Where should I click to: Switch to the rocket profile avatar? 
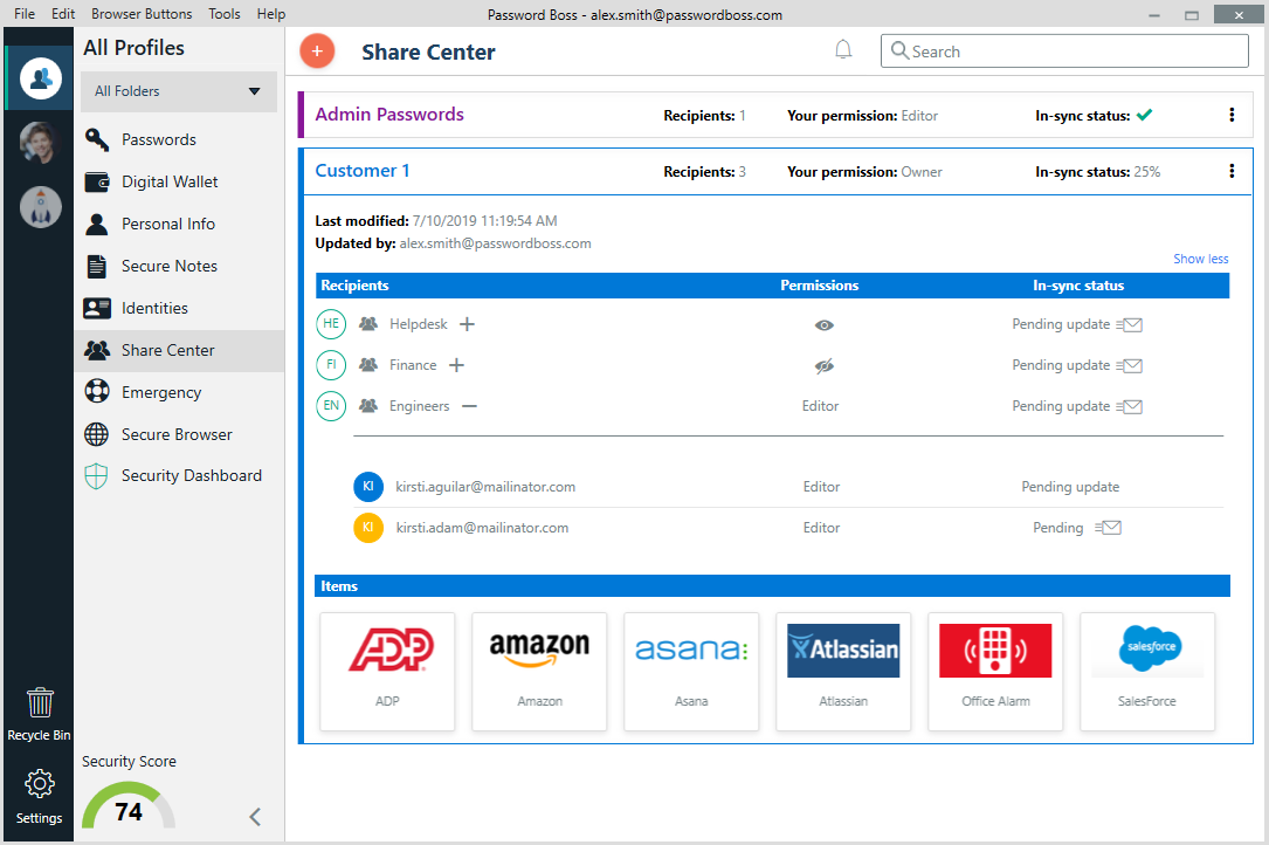(x=40, y=207)
